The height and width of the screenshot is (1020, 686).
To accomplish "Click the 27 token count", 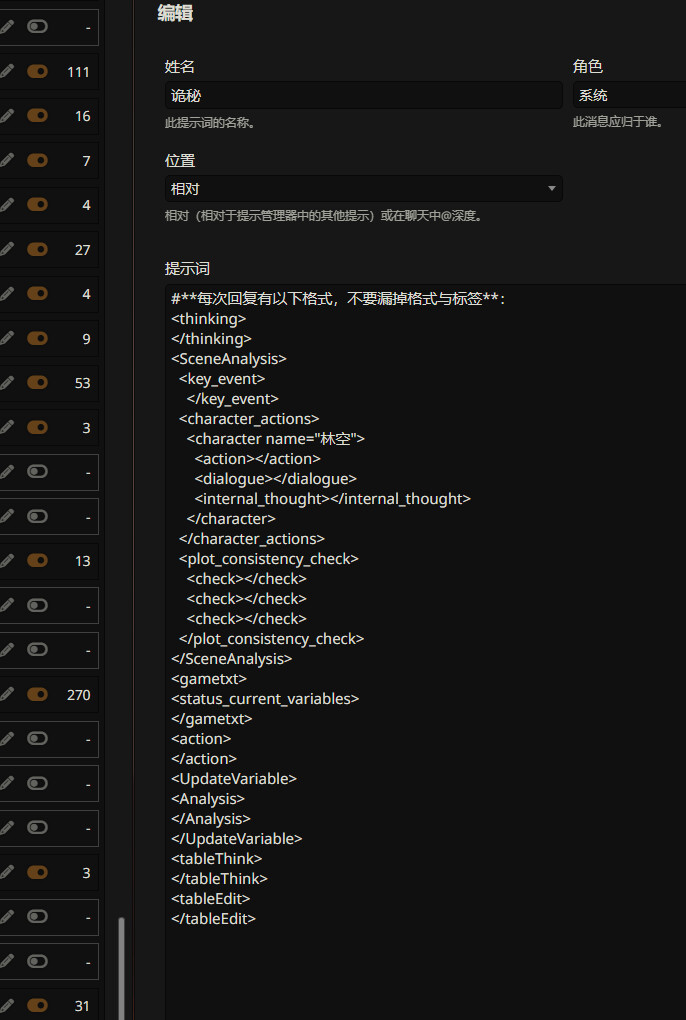I will pos(82,250).
